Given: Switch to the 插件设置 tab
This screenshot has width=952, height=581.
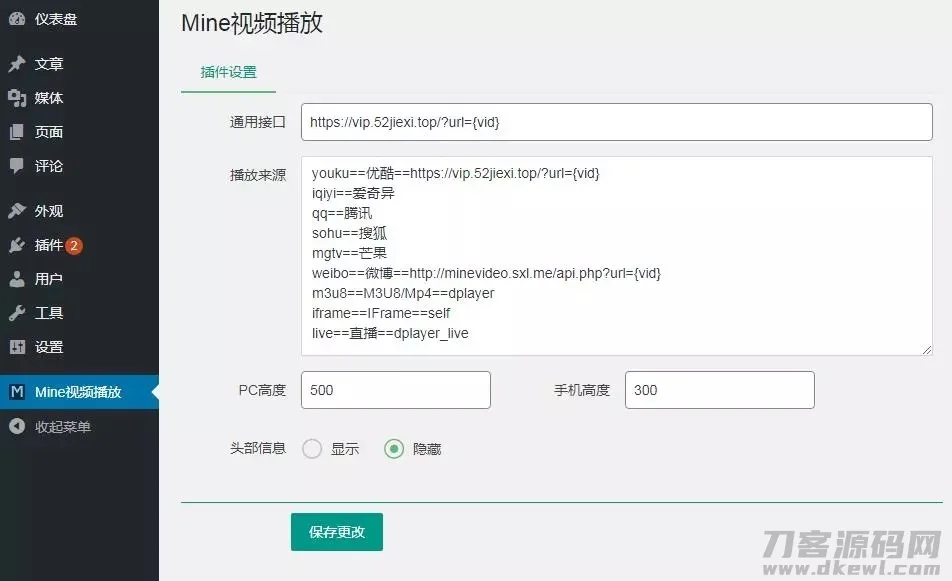Looking at the screenshot, I should click(227, 73).
